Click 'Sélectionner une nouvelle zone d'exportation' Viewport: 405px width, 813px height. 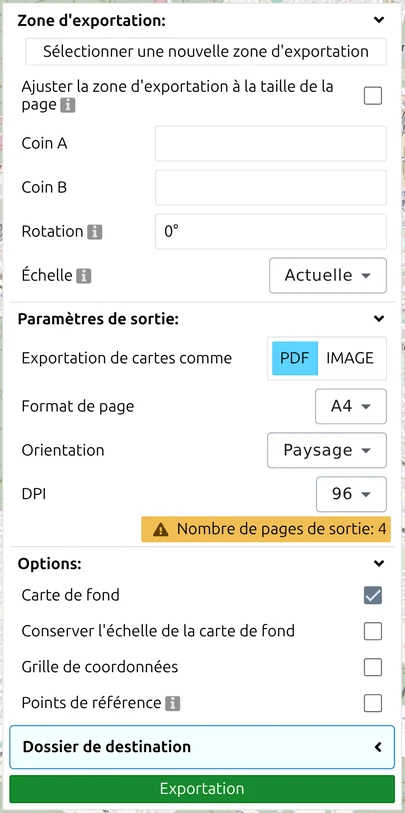coord(206,52)
